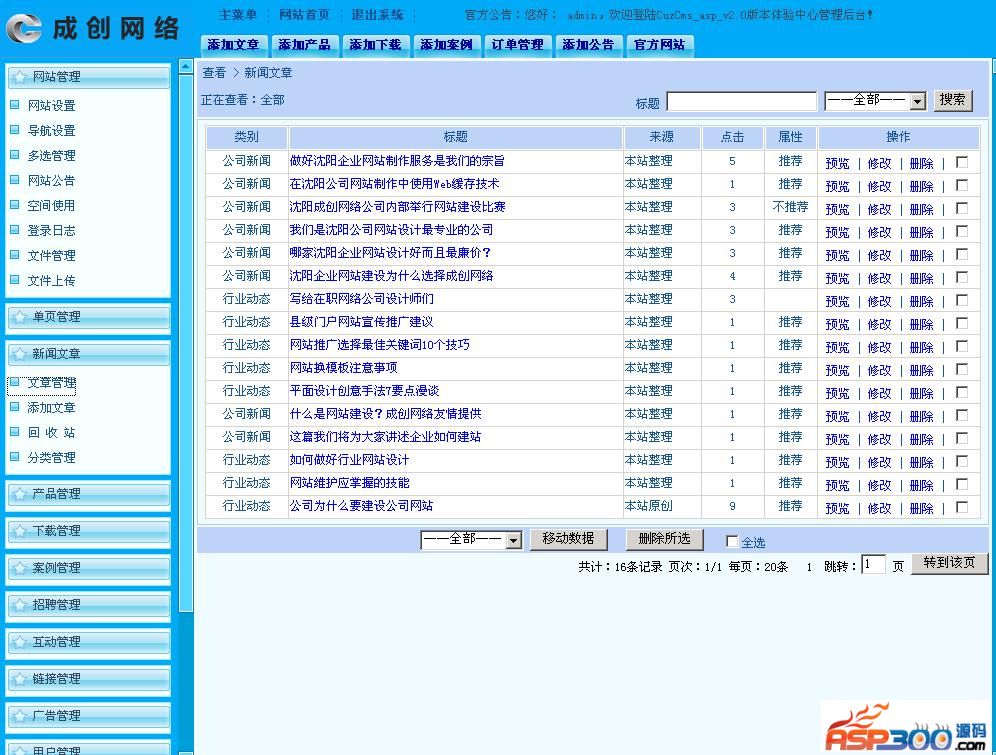The width and height of the screenshot is (996, 755).
Task: Check the box for 公司为什么要建设公司网站 row
Action: tap(962, 507)
